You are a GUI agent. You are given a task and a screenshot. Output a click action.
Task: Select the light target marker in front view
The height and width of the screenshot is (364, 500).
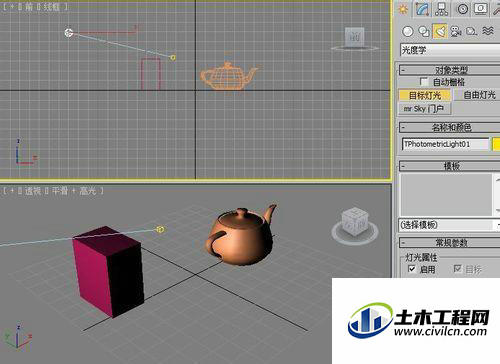173,58
